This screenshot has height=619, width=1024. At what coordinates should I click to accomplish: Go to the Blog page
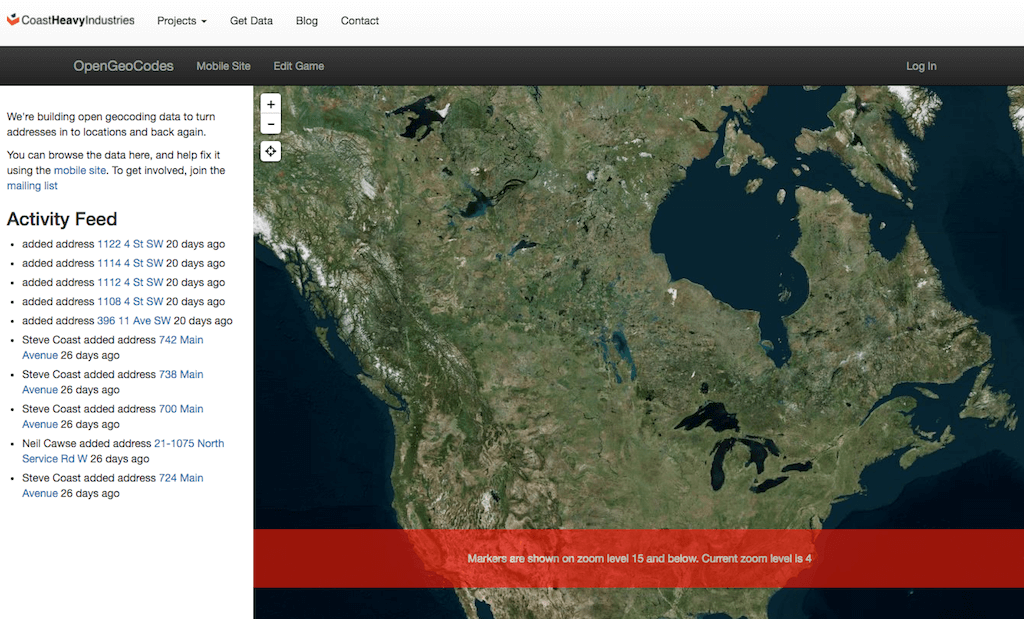click(x=307, y=21)
